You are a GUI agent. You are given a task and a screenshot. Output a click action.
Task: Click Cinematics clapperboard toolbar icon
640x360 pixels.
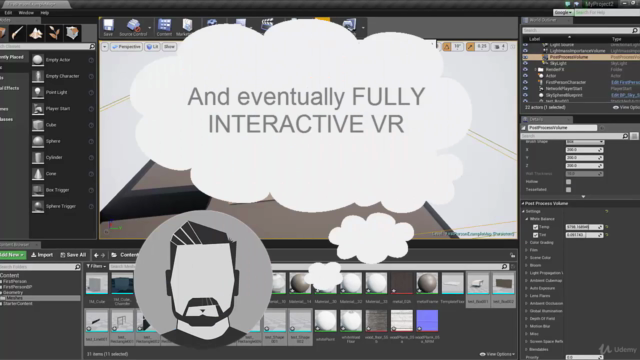267,24
